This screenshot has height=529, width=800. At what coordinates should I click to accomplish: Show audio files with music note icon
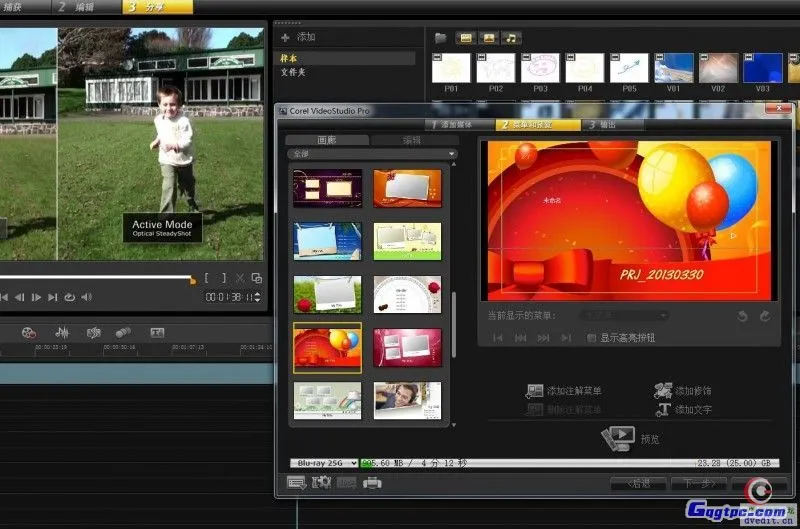pyautogui.click(x=511, y=37)
